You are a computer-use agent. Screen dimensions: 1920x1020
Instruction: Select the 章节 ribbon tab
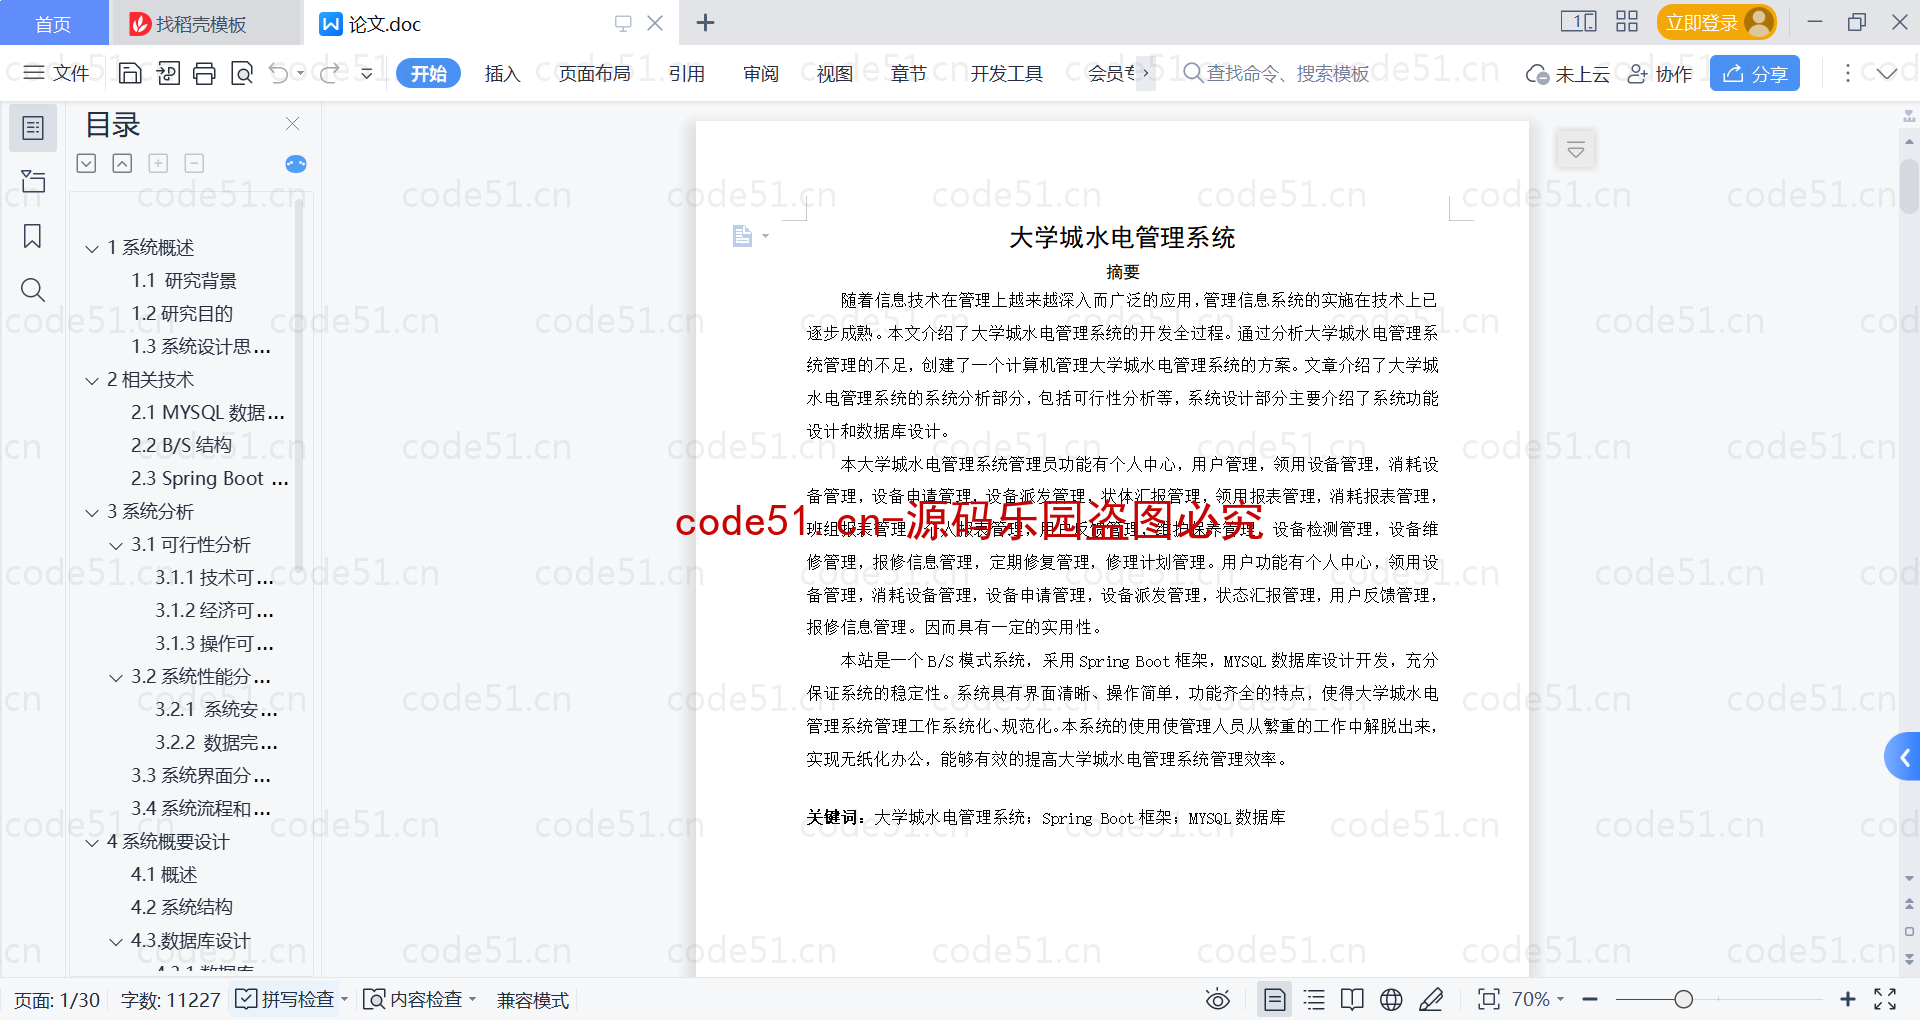908,73
